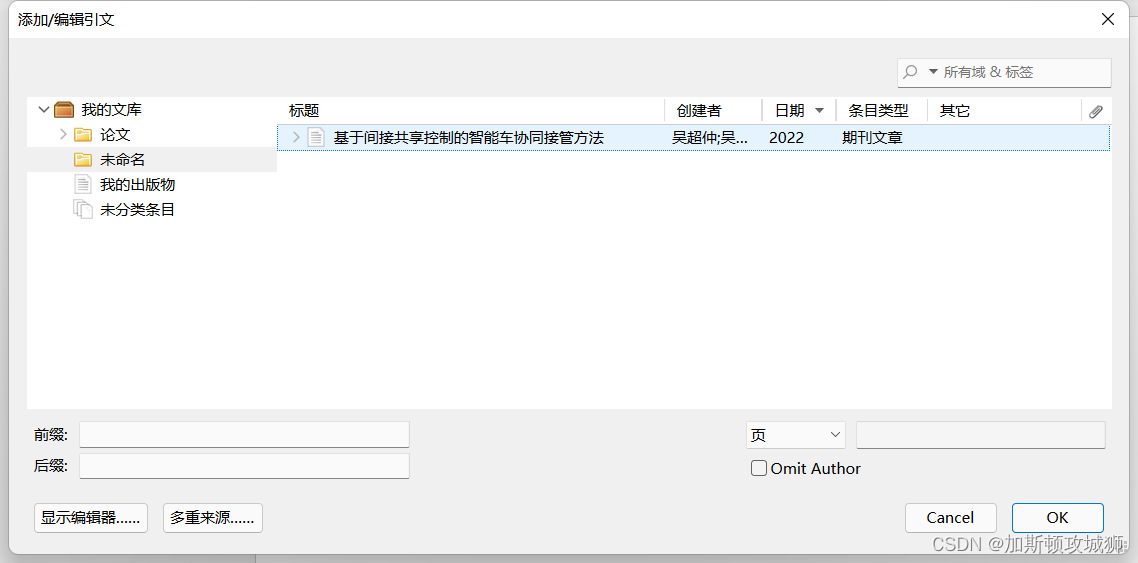Screen dimensions: 1138x563
Task: Open 未分类条目 in the tree
Action: 138,210
